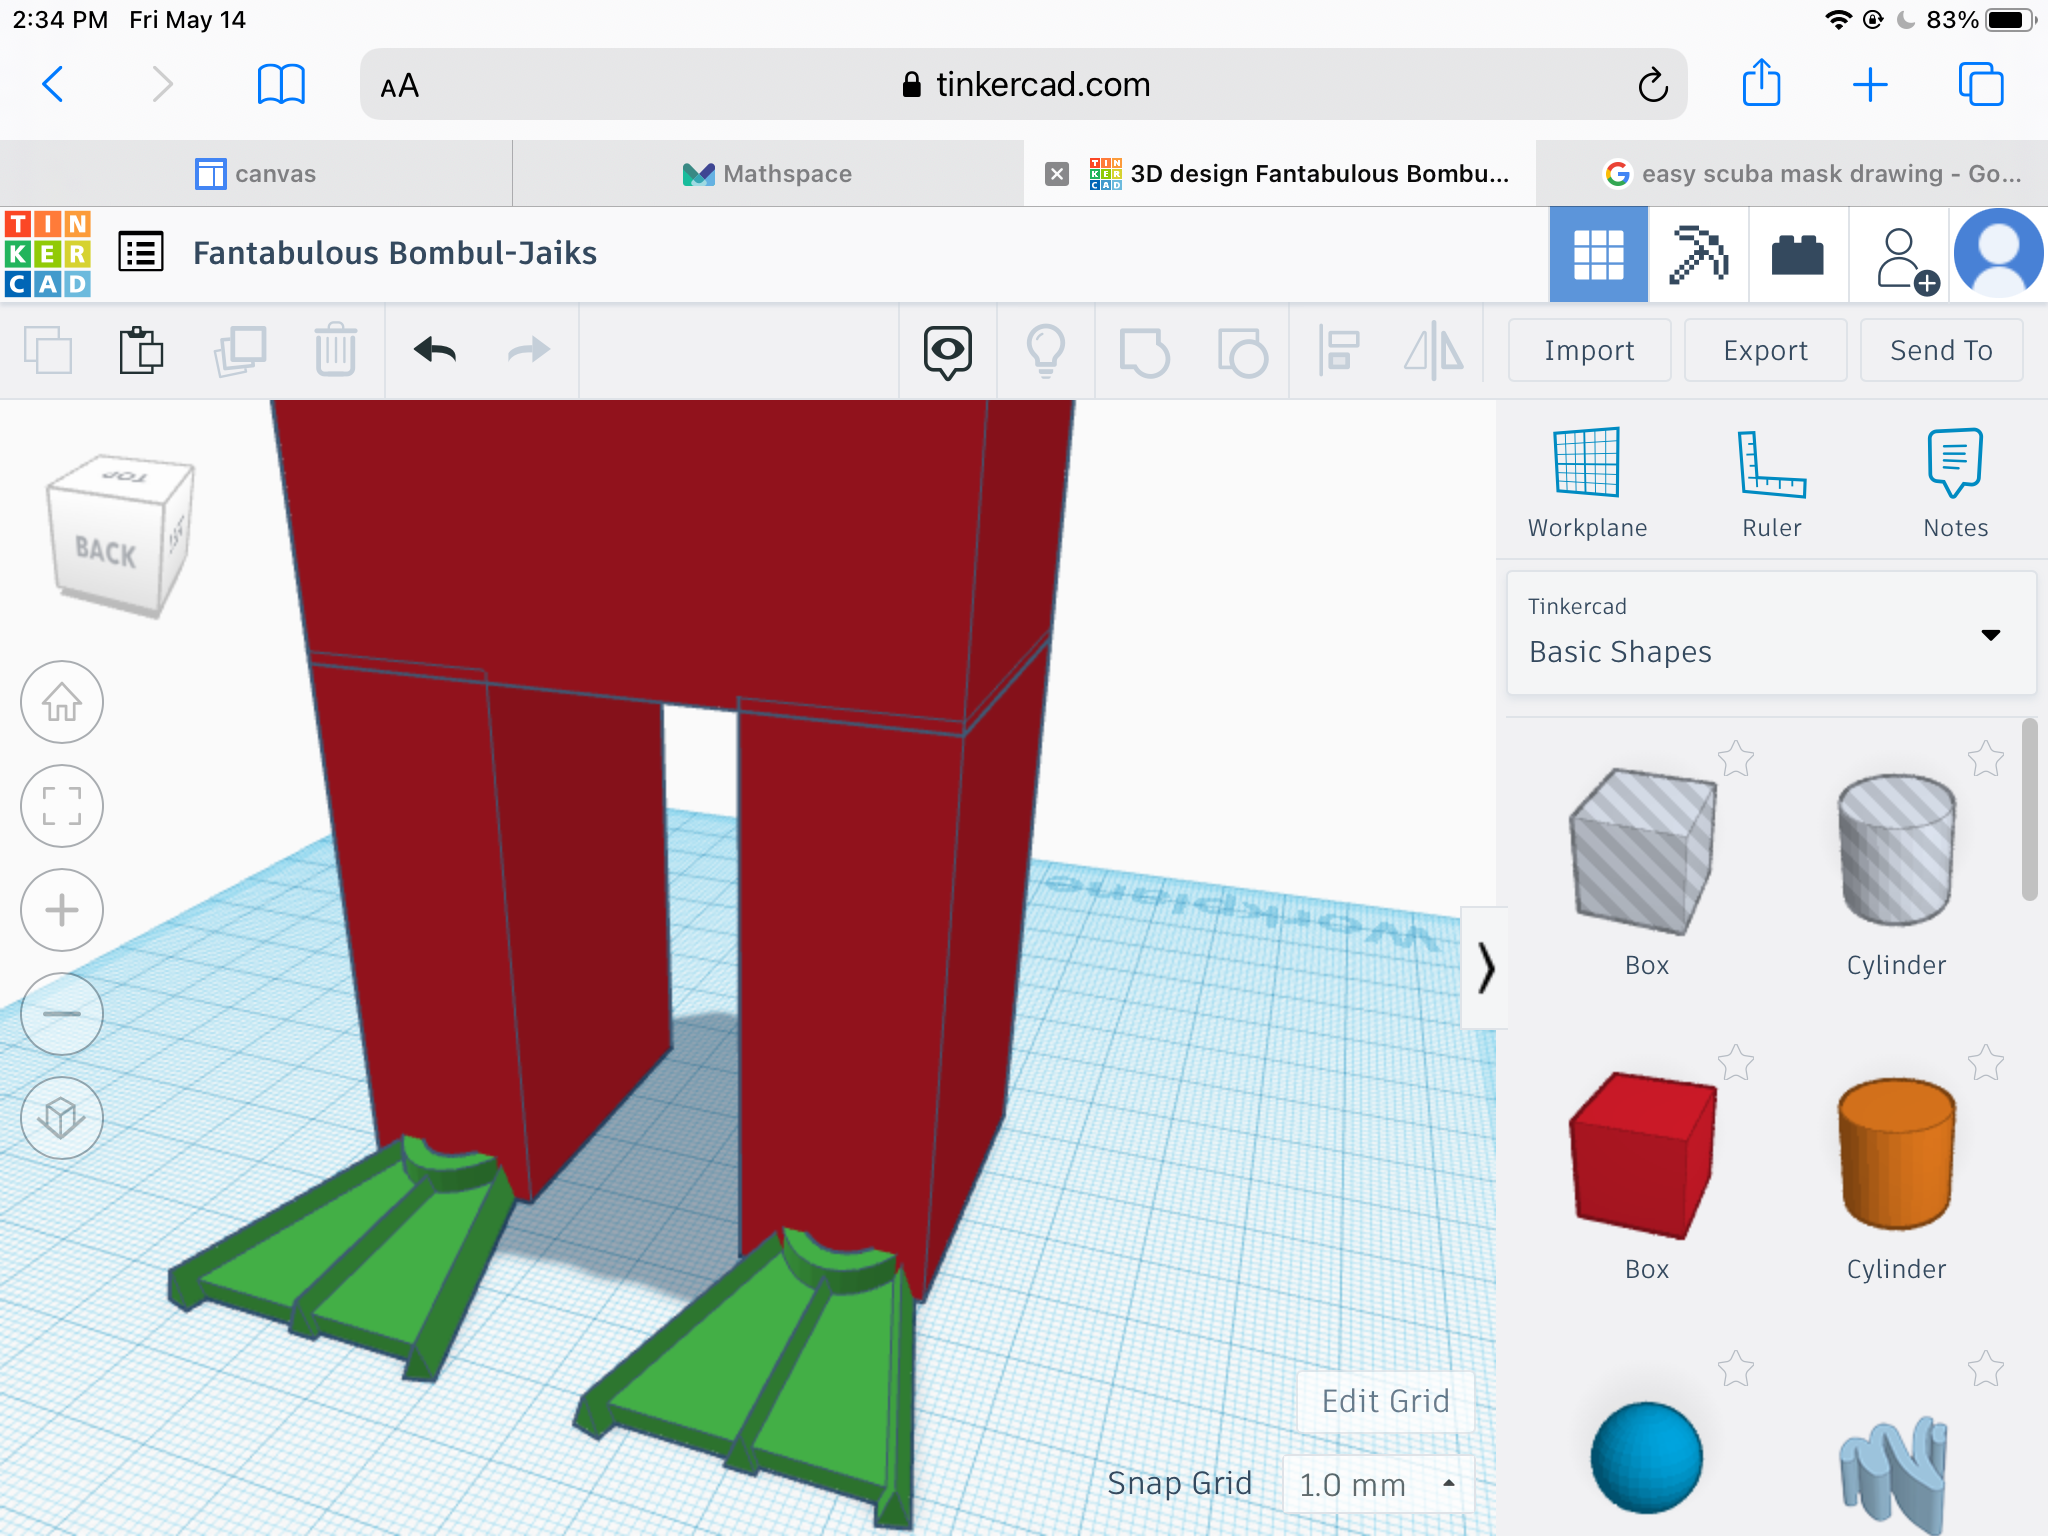This screenshot has height=1536, width=2048.
Task: Click the Mirror tool
Action: pos(1434,351)
